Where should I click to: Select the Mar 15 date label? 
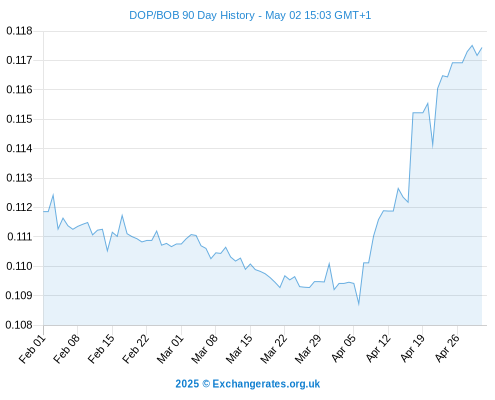[x=239, y=348]
